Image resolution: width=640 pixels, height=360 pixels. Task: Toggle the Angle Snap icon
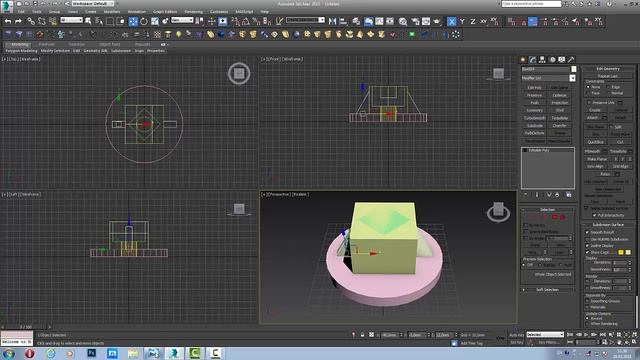(246, 21)
